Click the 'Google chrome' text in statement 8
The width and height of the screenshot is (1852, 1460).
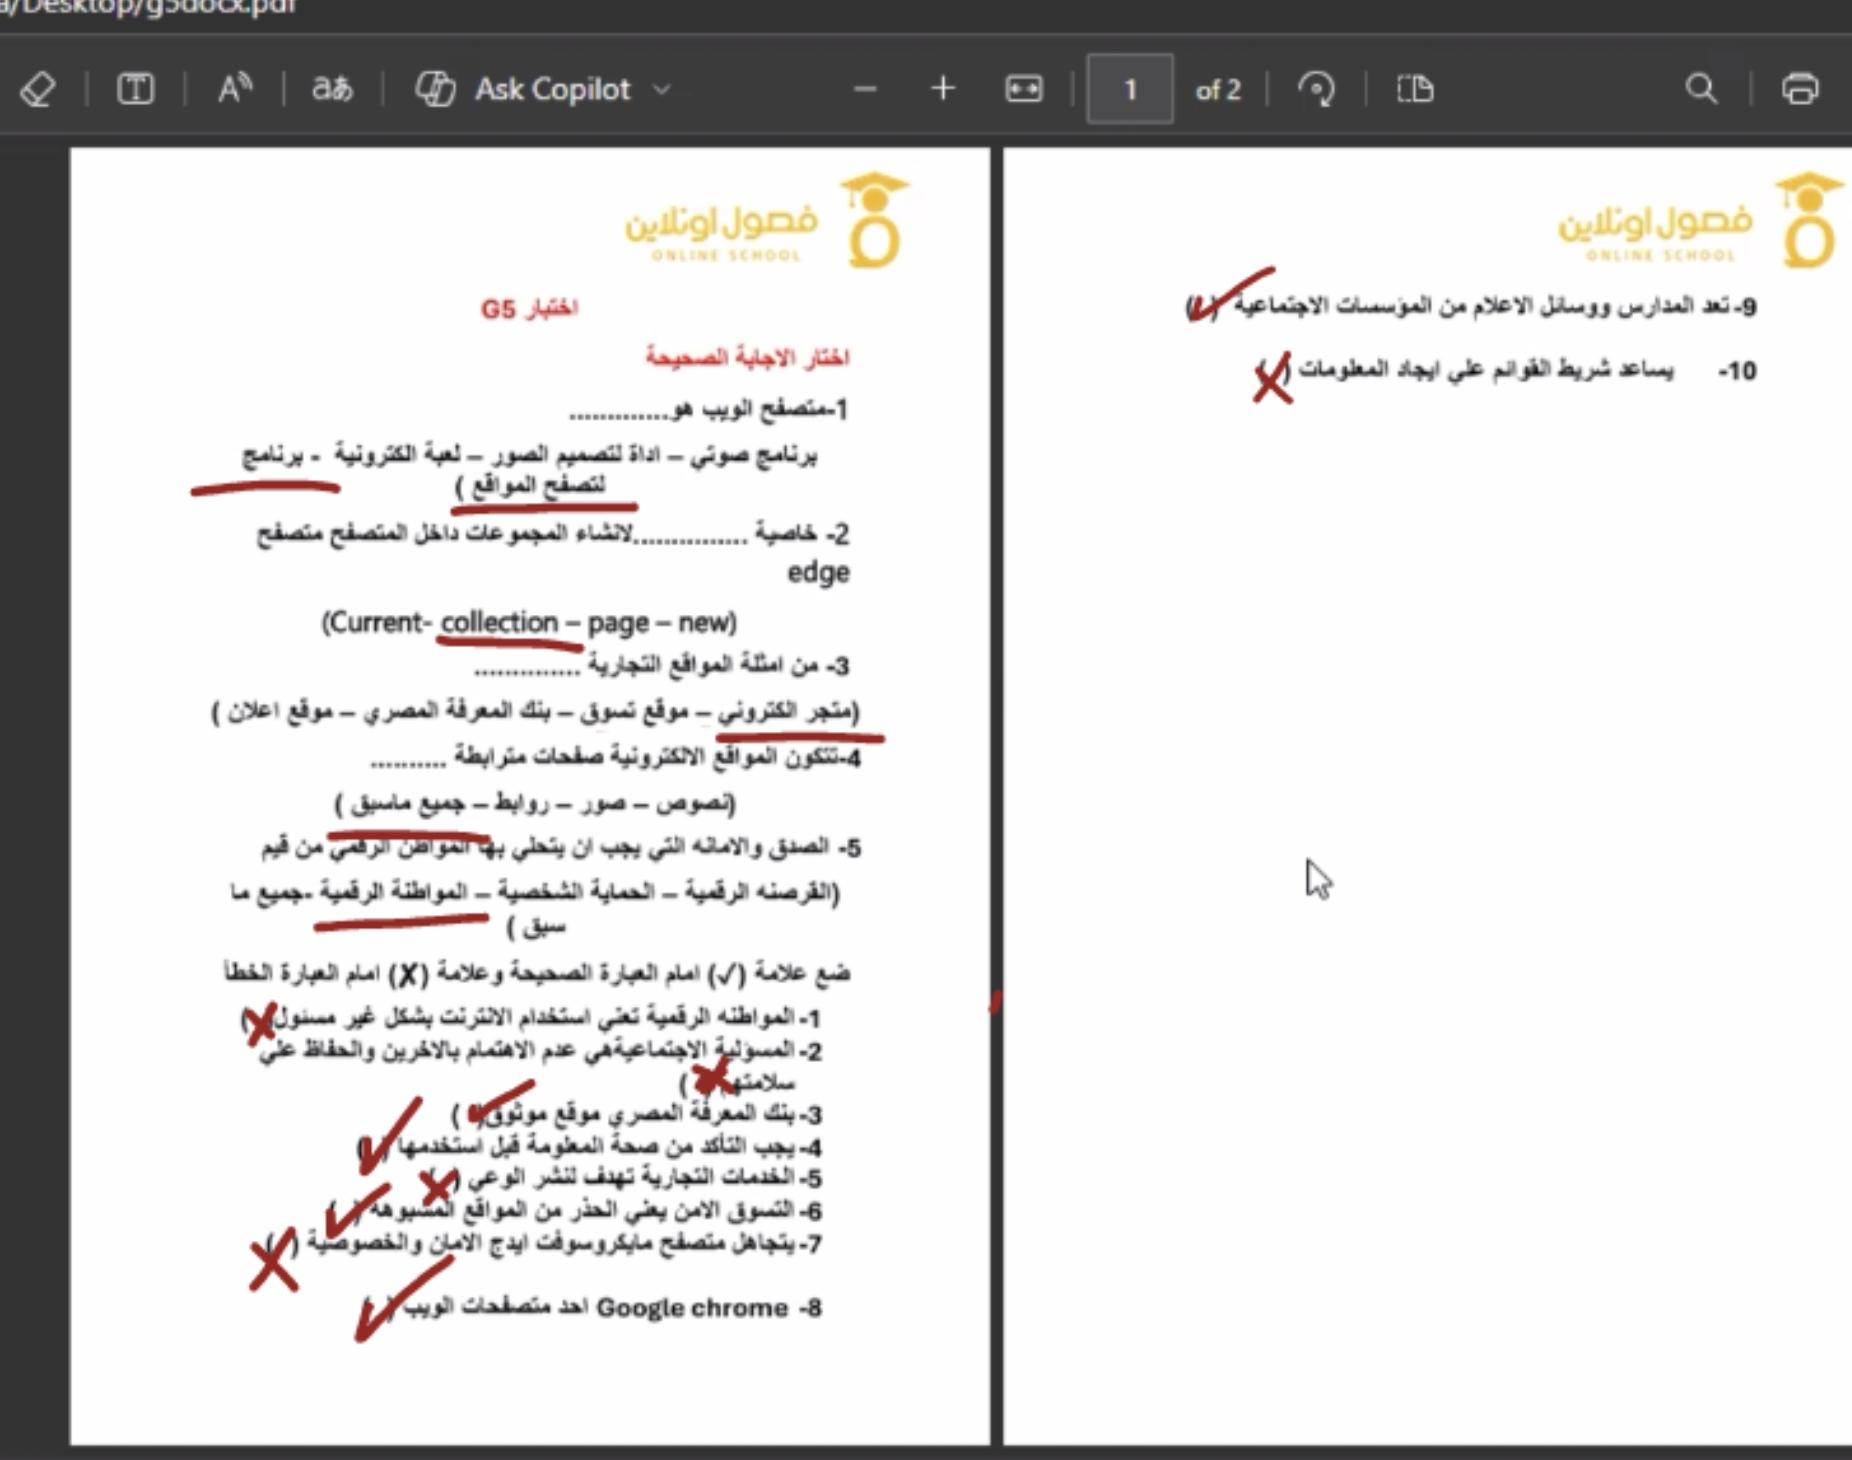pyautogui.click(x=691, y=1308)
